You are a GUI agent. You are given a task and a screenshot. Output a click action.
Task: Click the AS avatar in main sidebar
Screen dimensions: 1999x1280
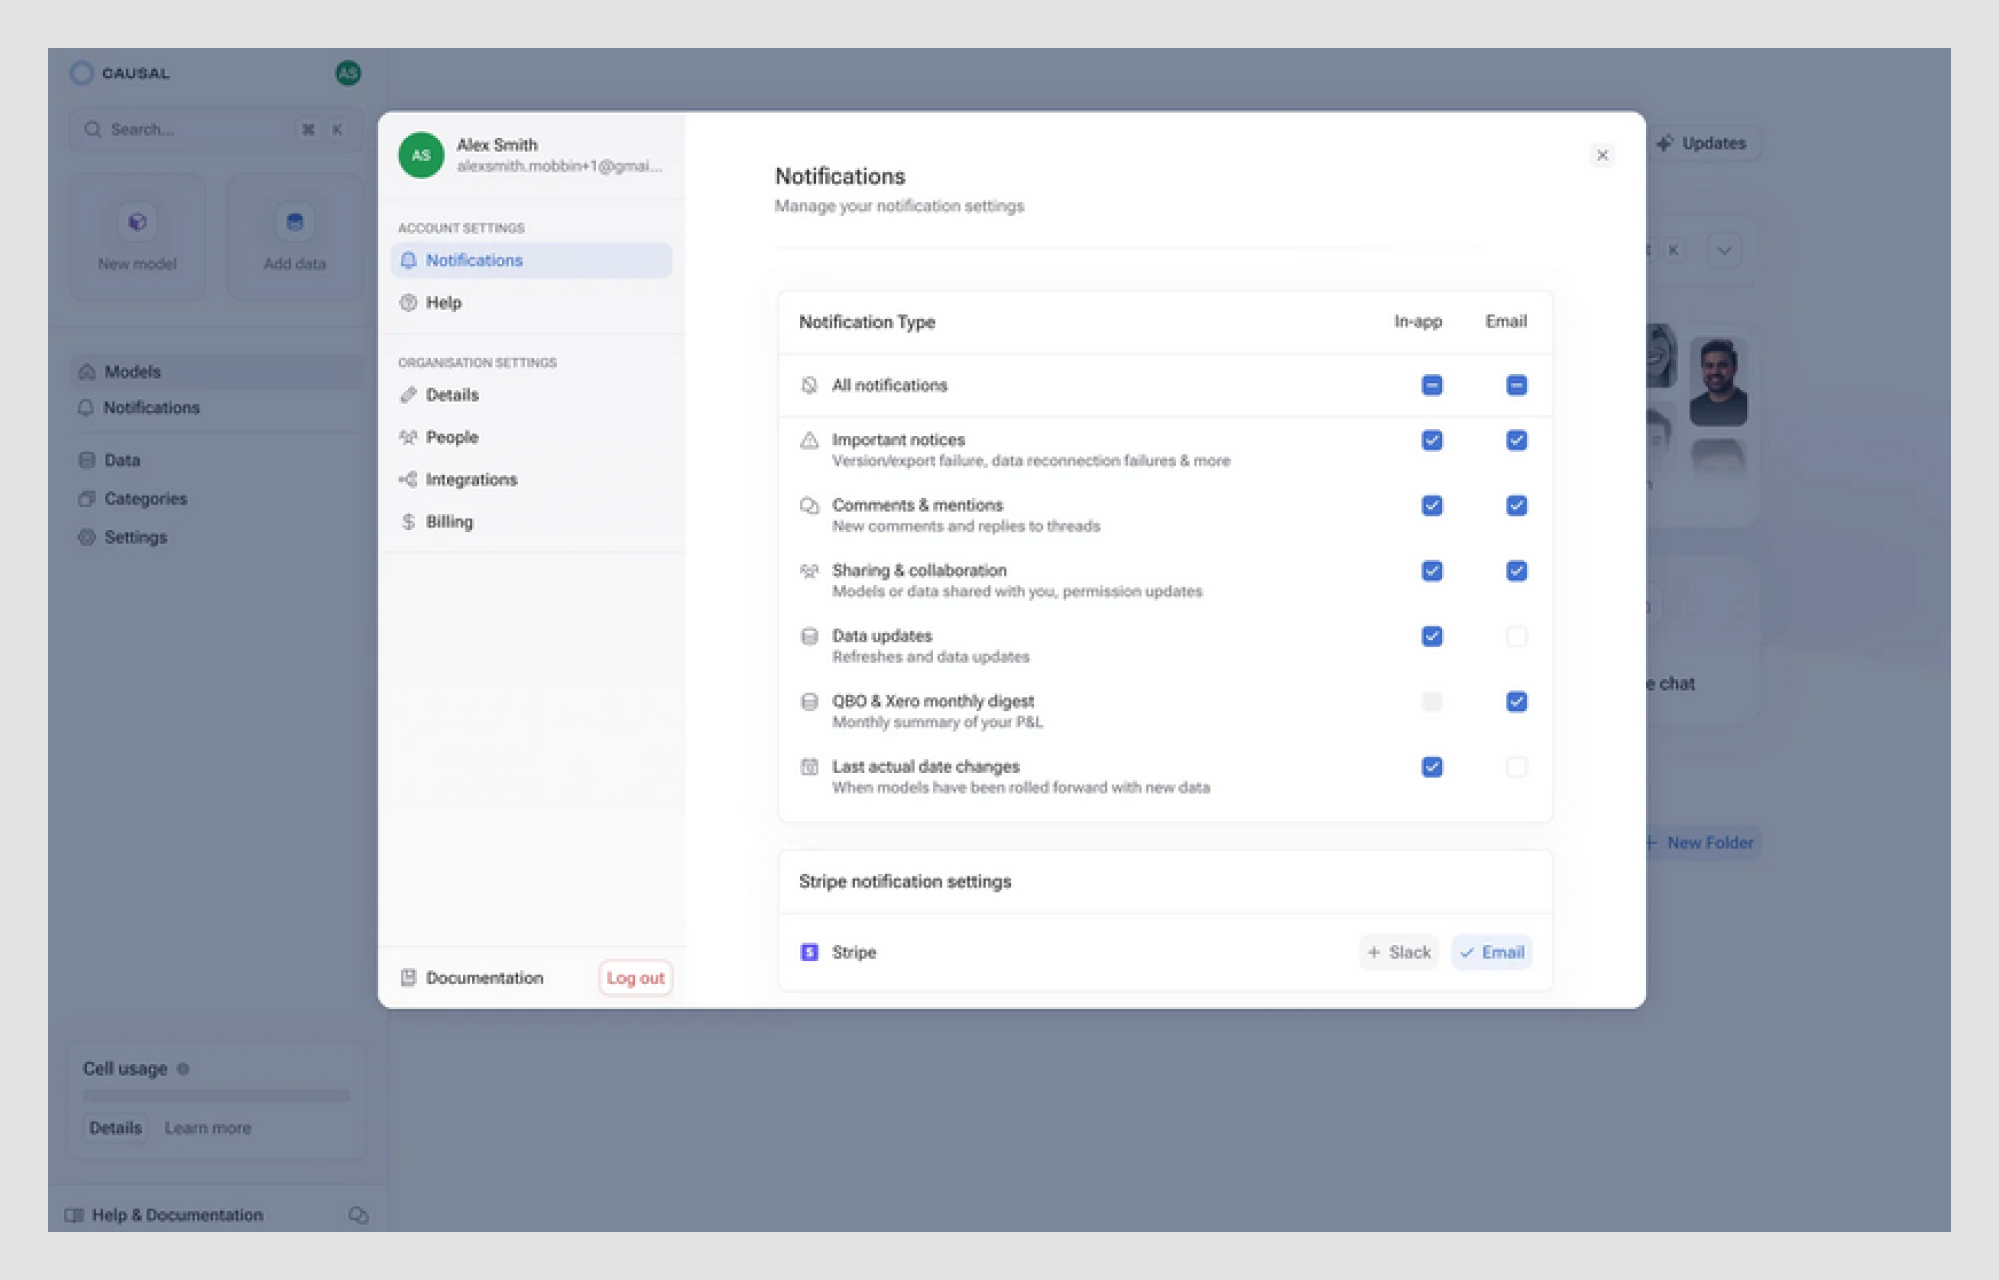(x=347, y=73)
